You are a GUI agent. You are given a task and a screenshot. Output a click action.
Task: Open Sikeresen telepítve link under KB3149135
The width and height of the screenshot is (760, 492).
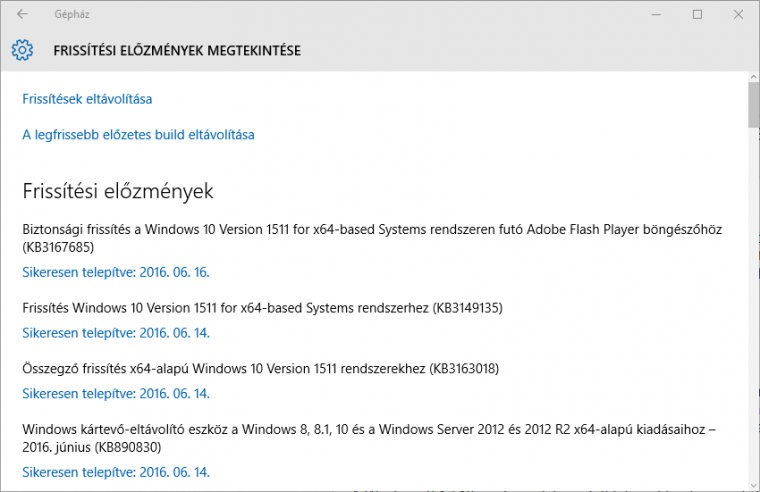coord(116,333)
